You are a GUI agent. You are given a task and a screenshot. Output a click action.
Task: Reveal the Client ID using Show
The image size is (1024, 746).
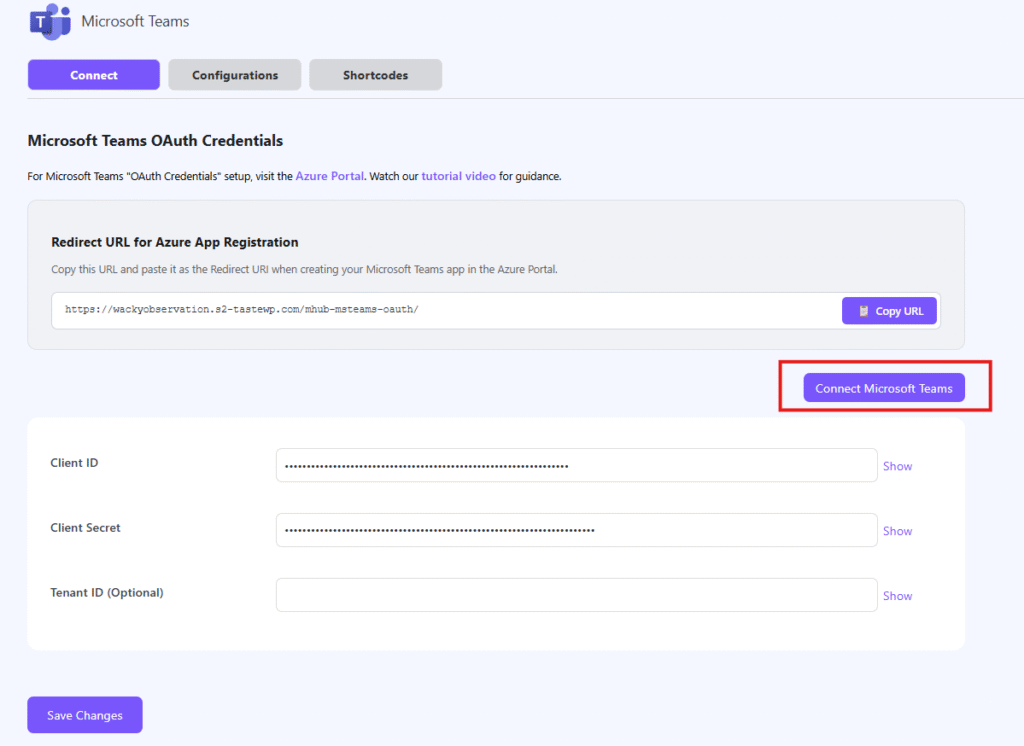click(897, 466)
